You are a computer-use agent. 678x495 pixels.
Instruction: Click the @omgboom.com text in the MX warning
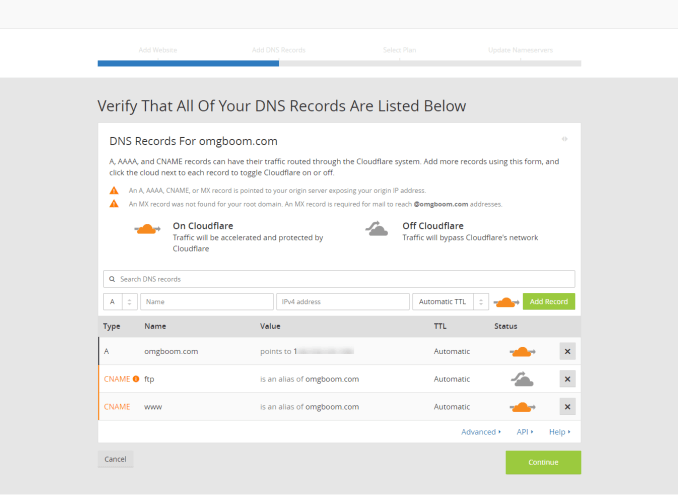coord(441,204)
